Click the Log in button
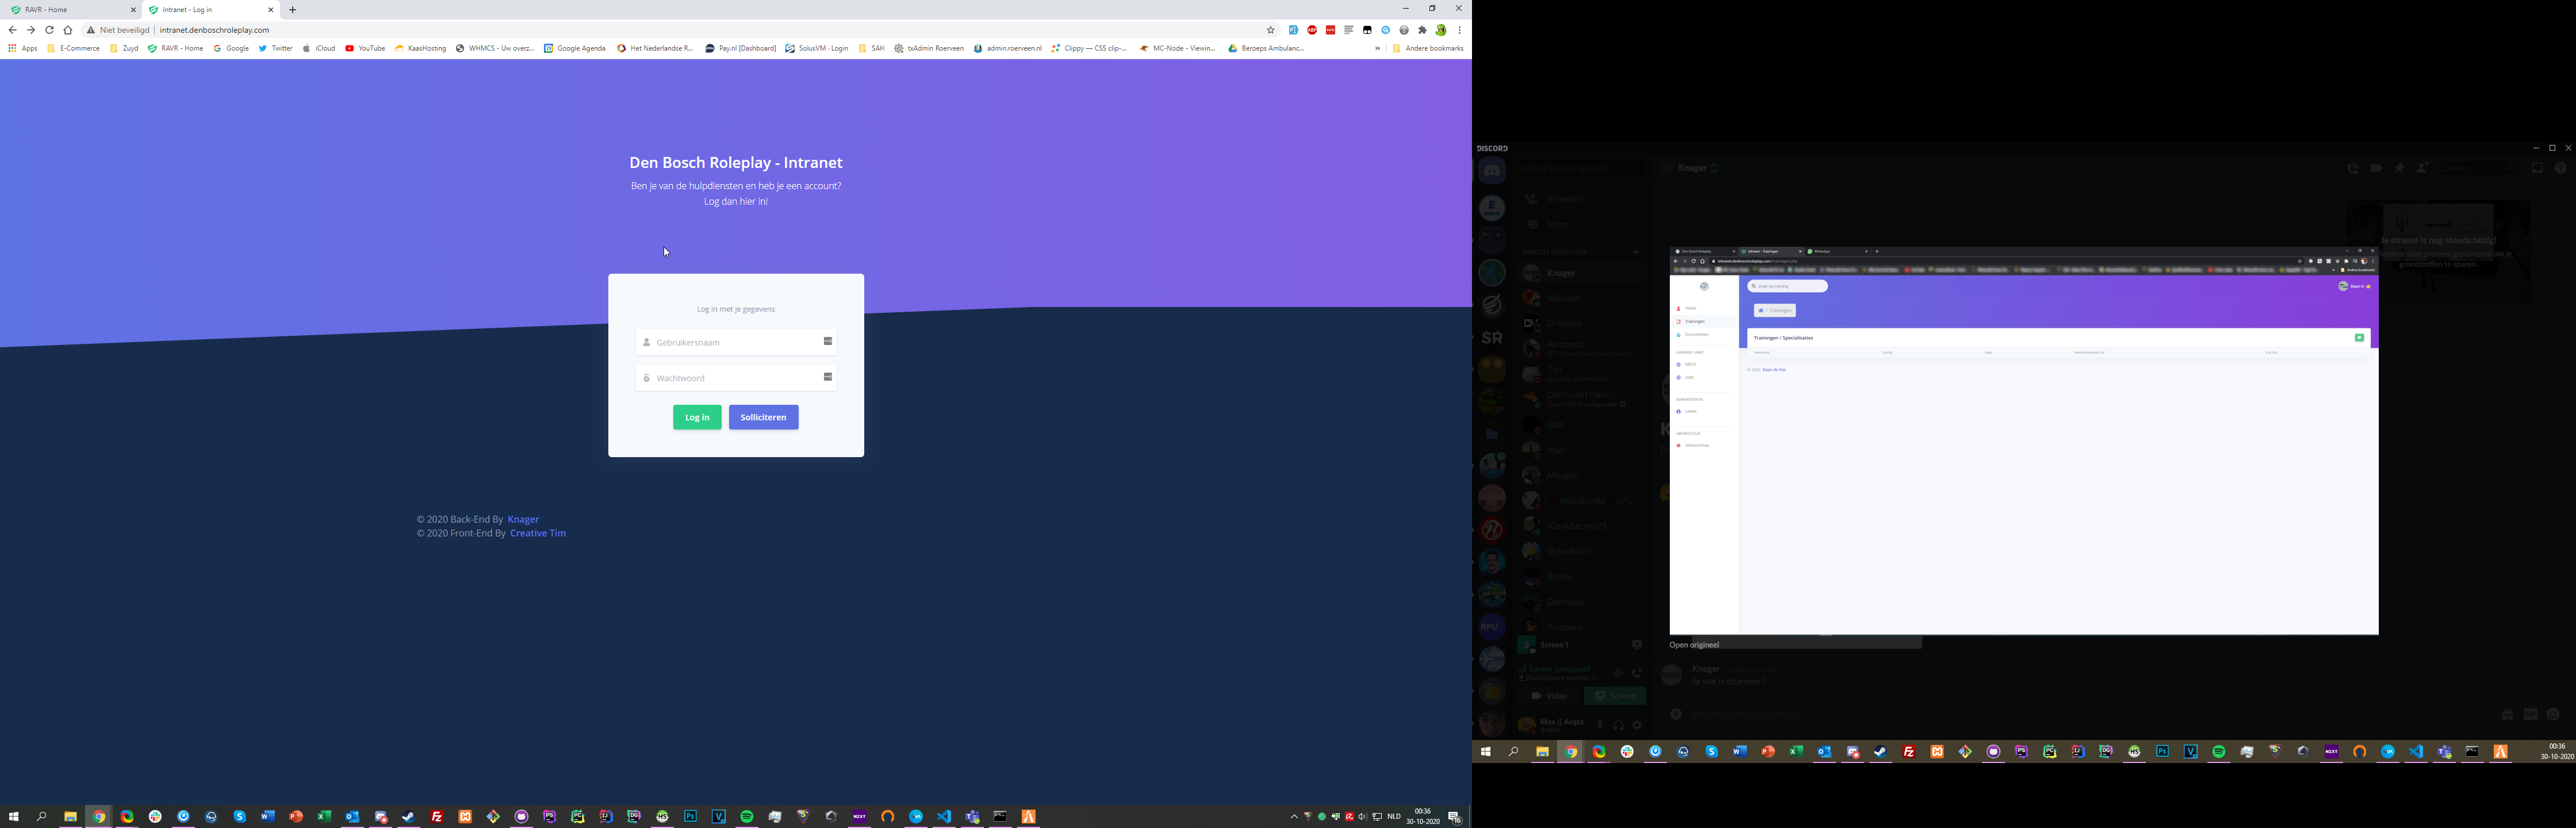This screenshot has width=2576, height=828. click(x=697, y=417)
